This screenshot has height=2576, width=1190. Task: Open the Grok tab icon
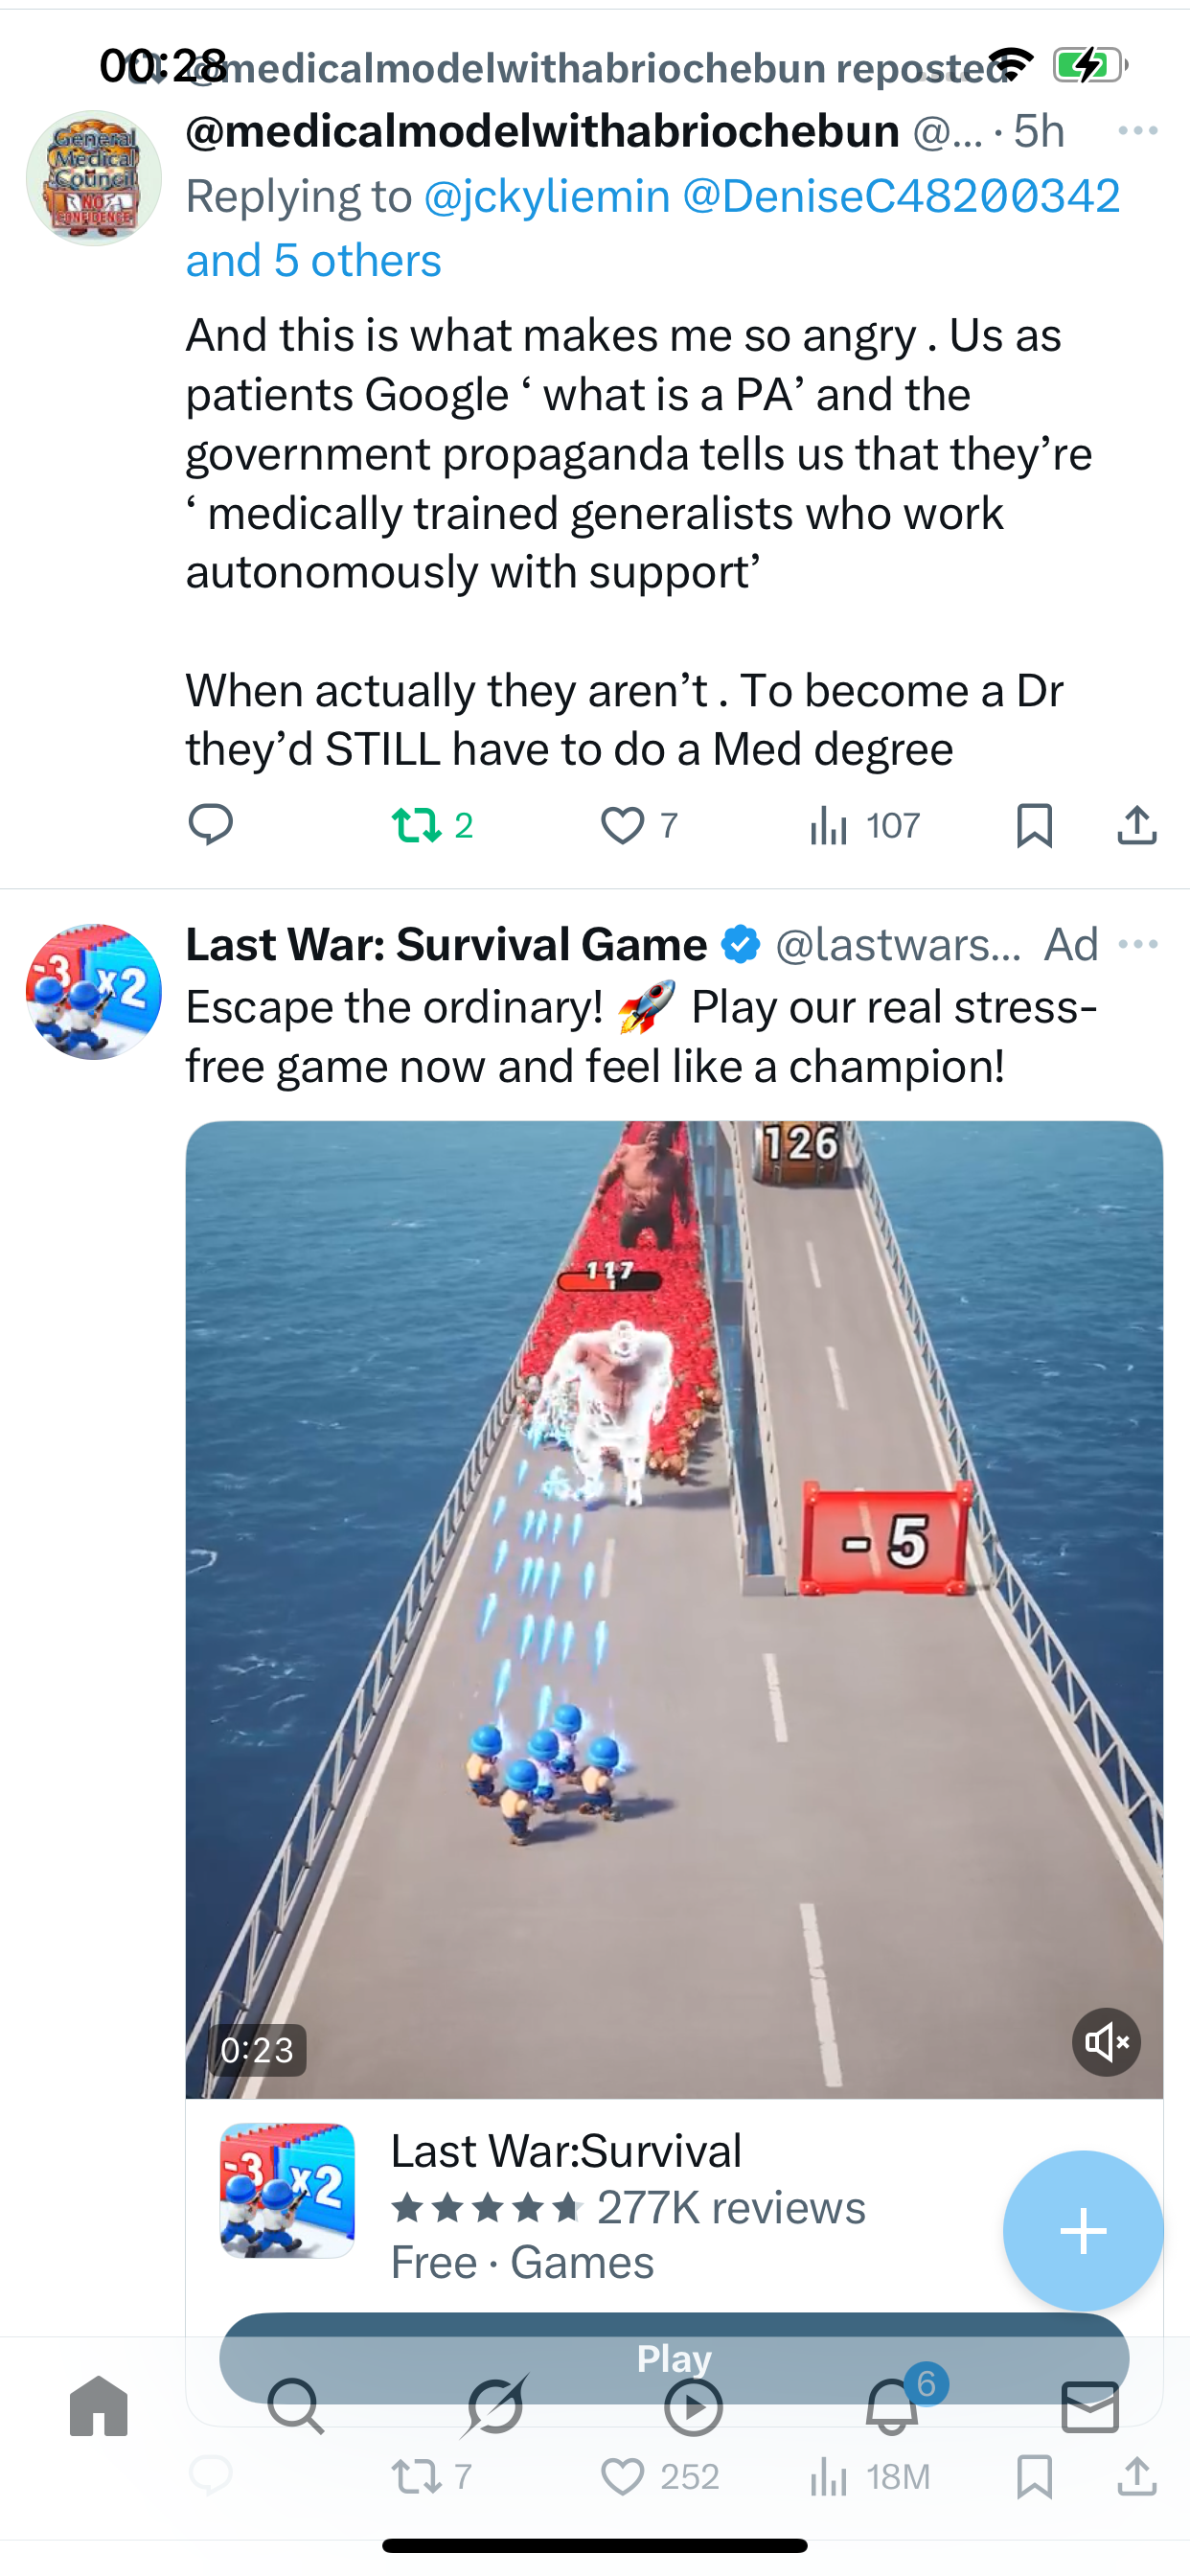[495, 2406]
